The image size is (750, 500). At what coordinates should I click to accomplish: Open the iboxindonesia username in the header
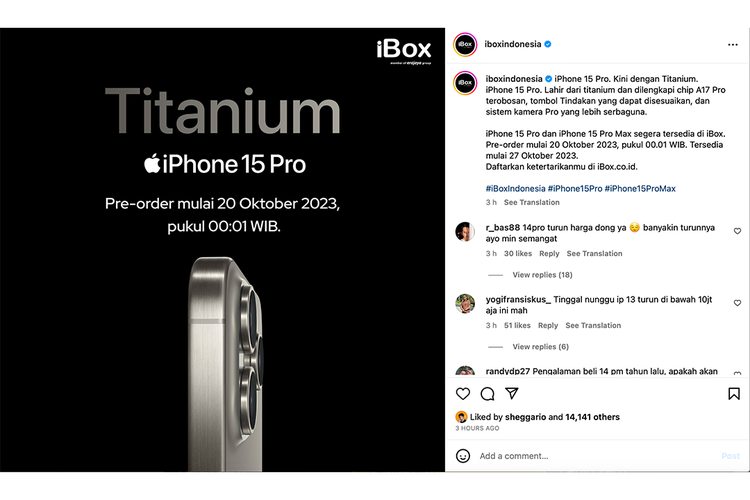(x=512, y=44)
